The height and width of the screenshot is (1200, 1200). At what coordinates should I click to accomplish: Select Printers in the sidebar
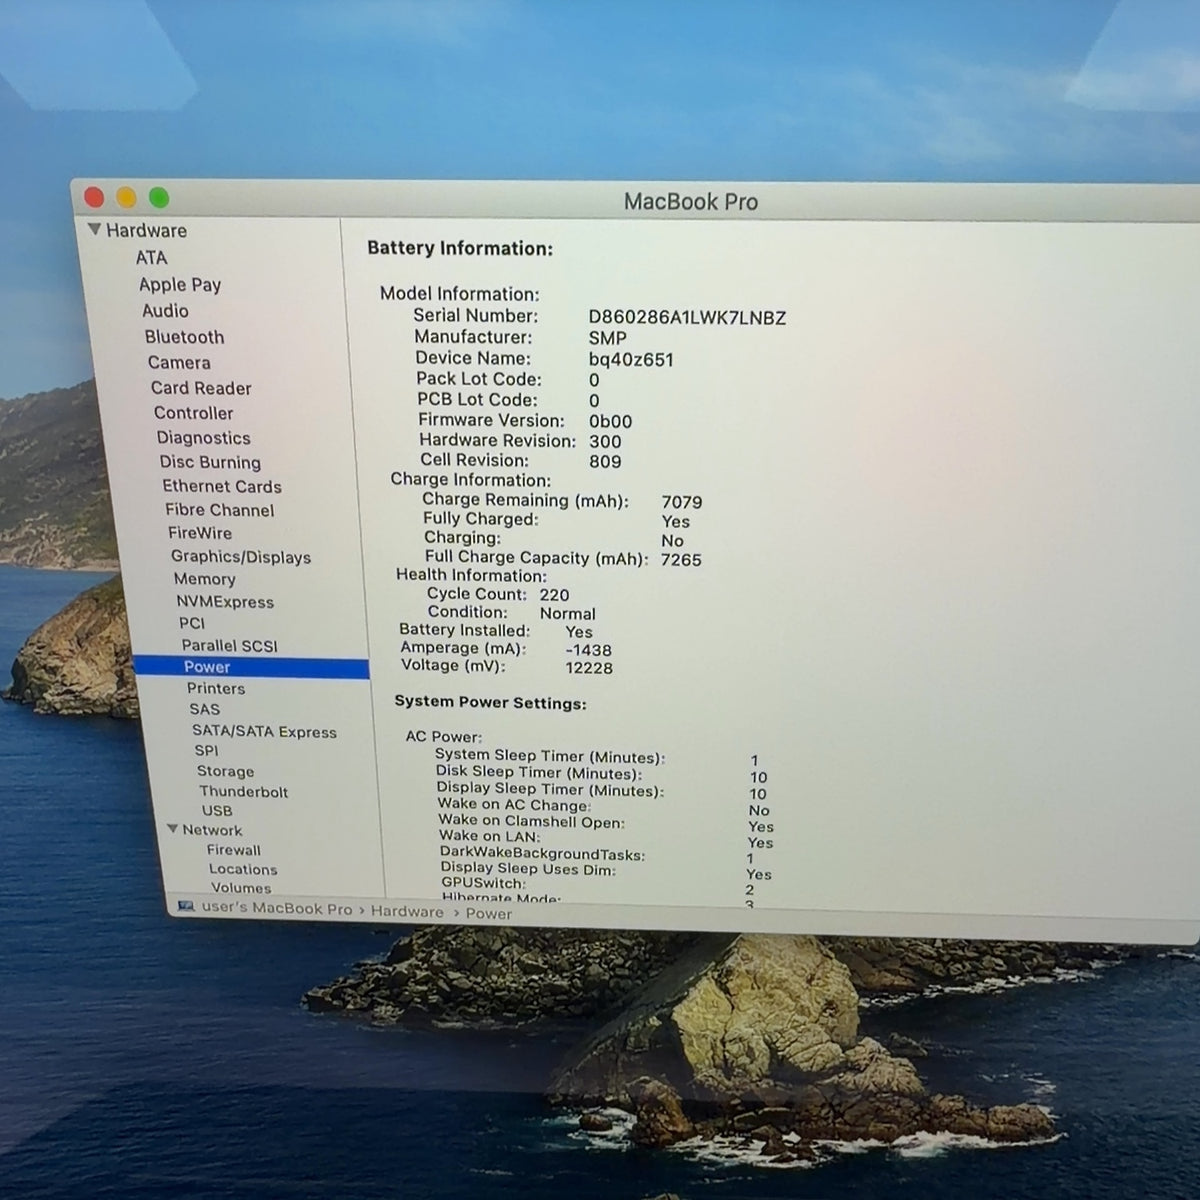216,688
